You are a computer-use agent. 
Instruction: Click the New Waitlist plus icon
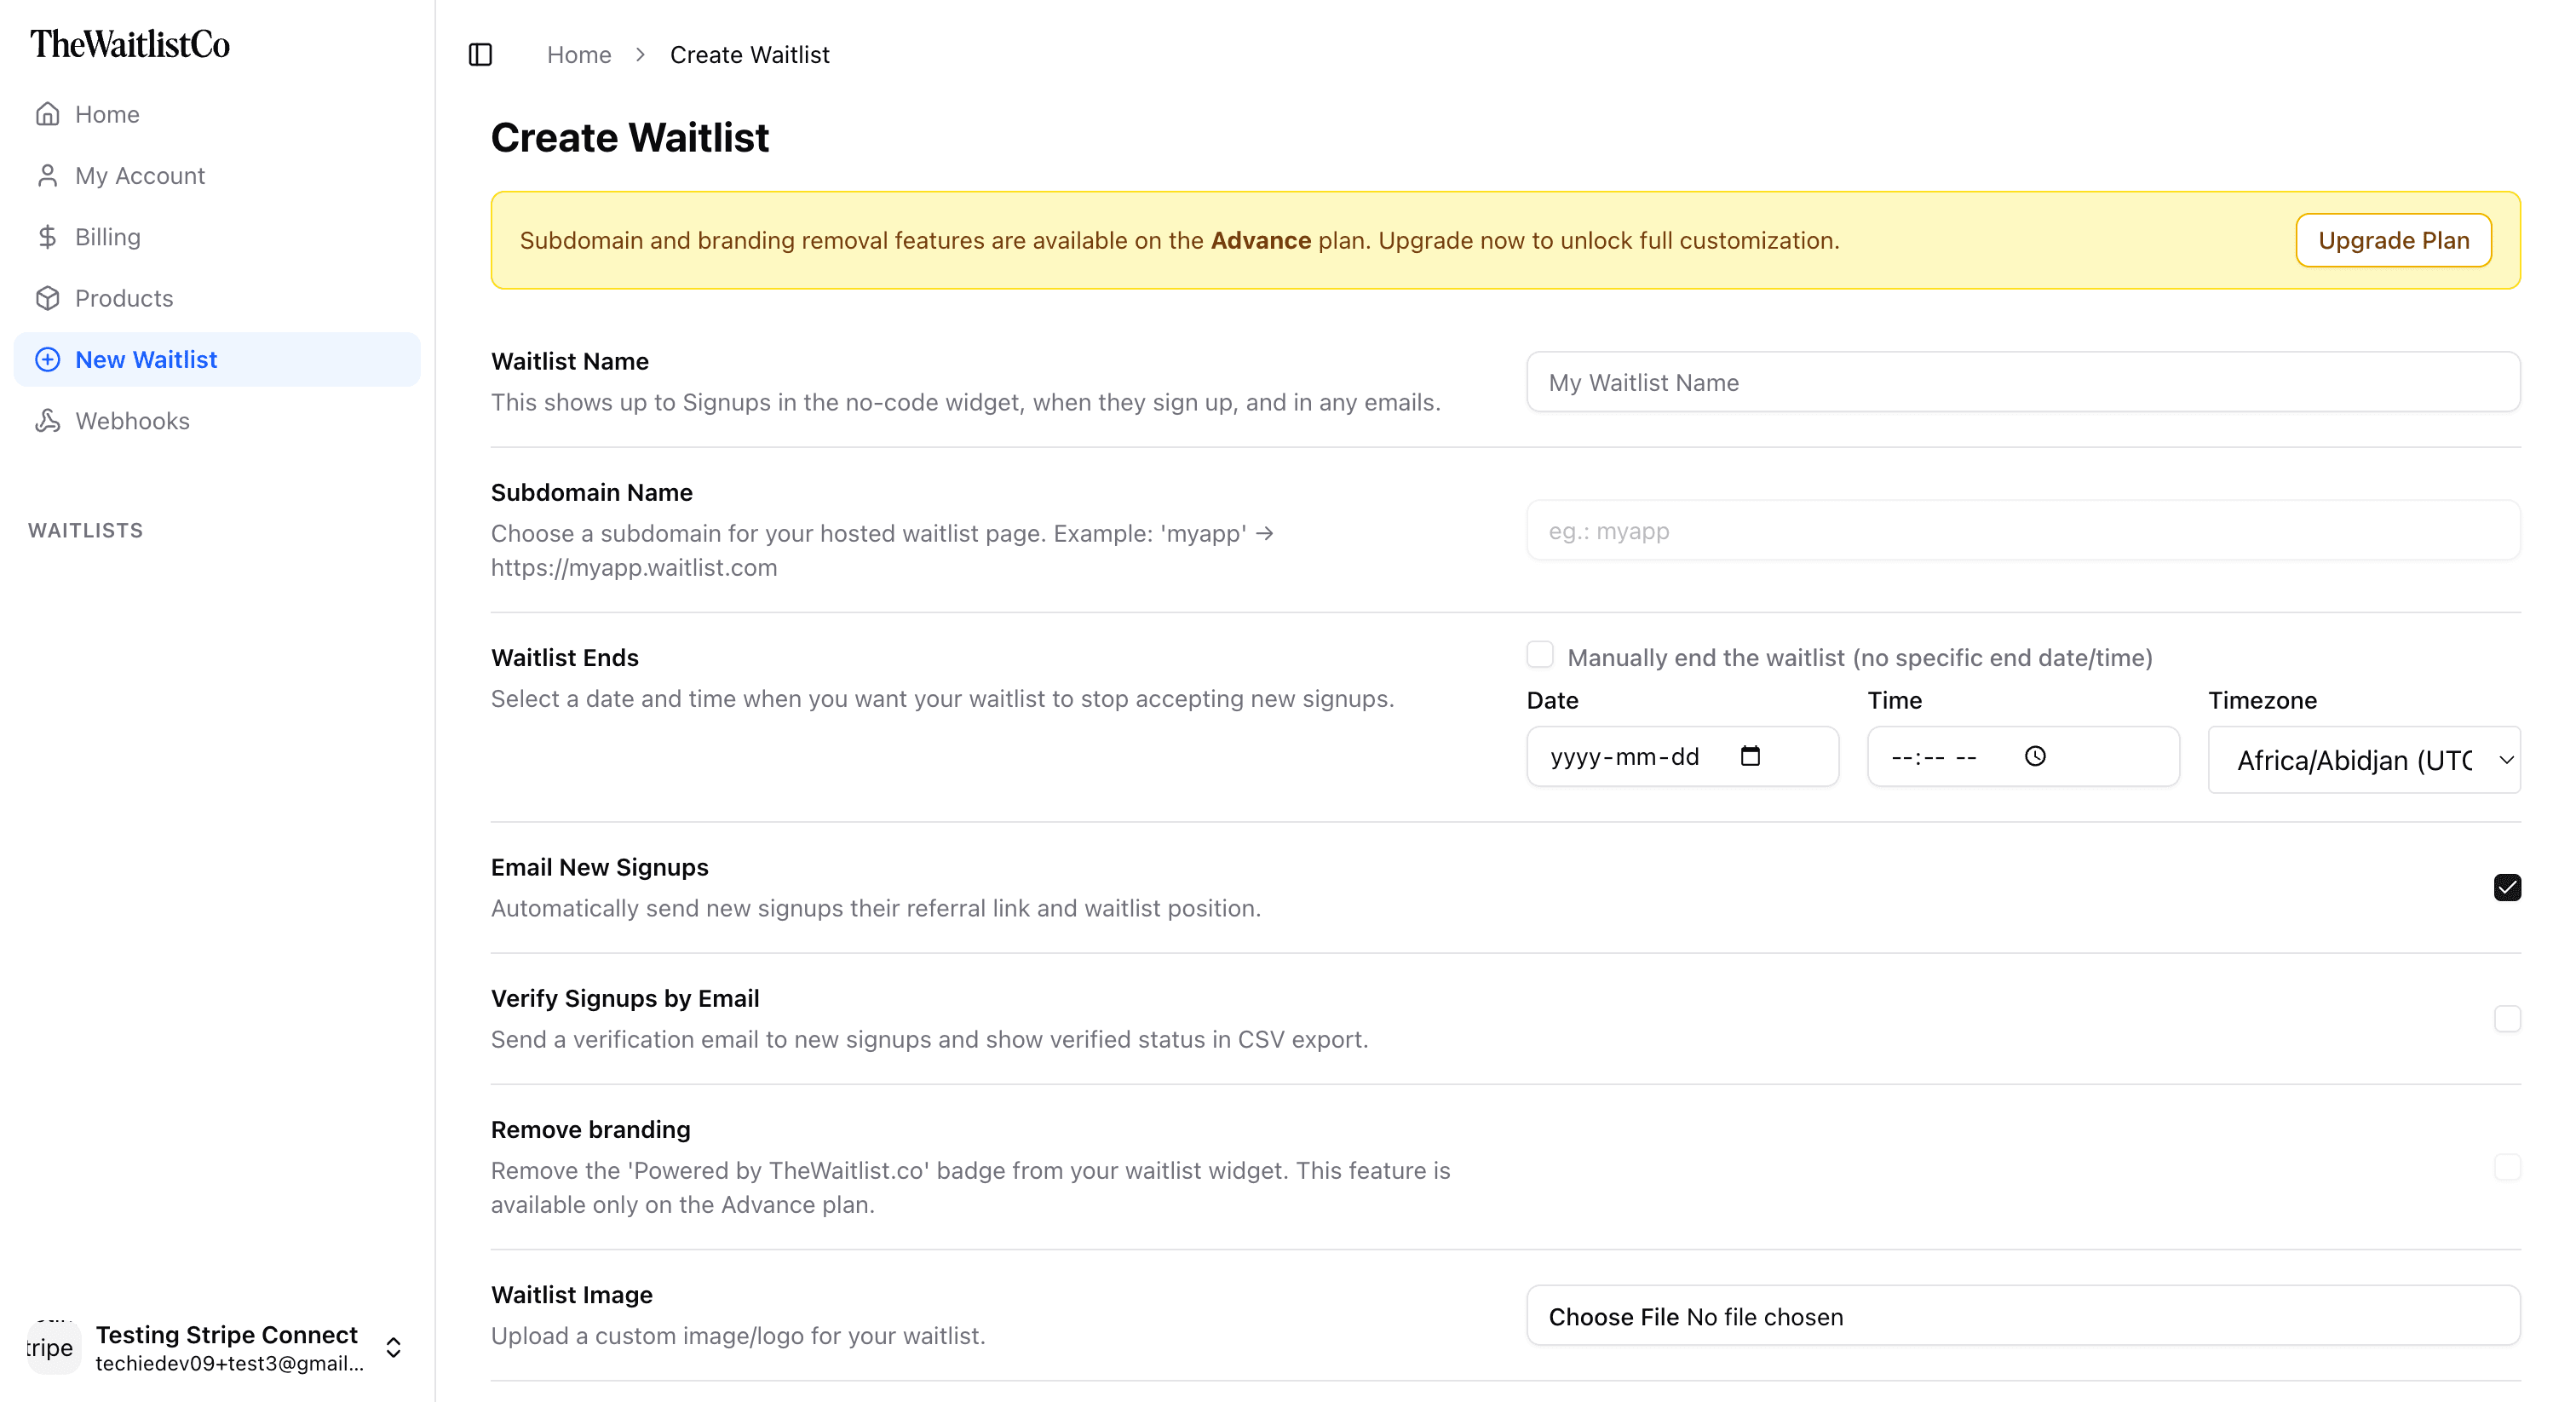coord(48,359)
